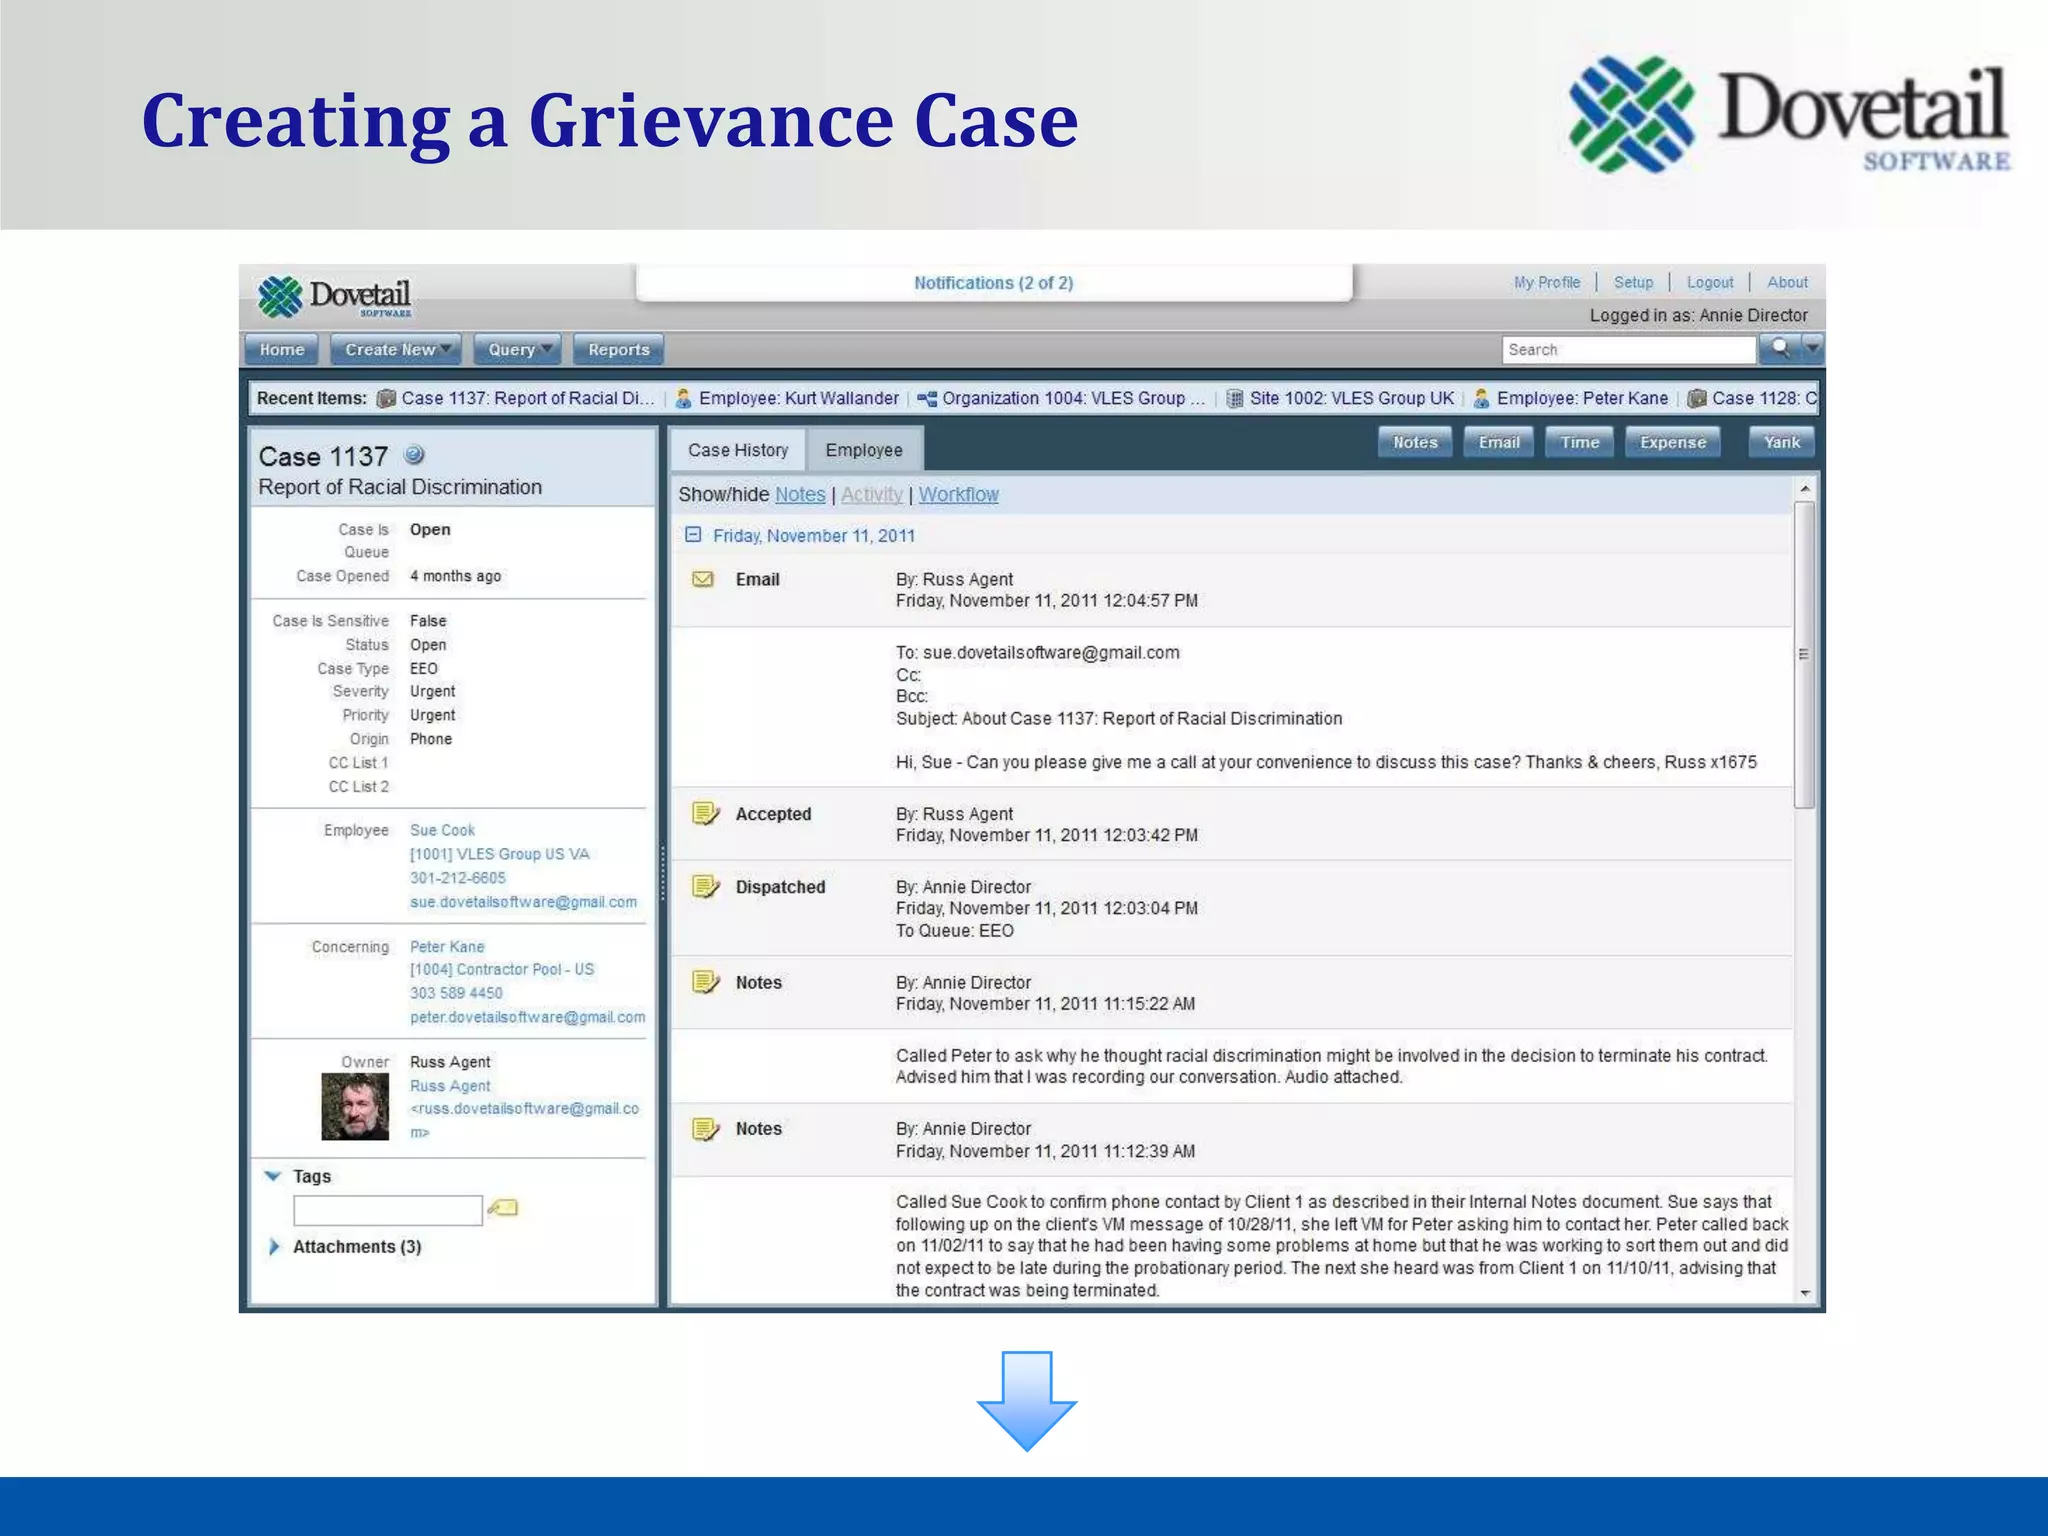The image size is (2048, 1536).
Task: Open recent item Employee: Kurt Wallander
Action: [798, 398]
